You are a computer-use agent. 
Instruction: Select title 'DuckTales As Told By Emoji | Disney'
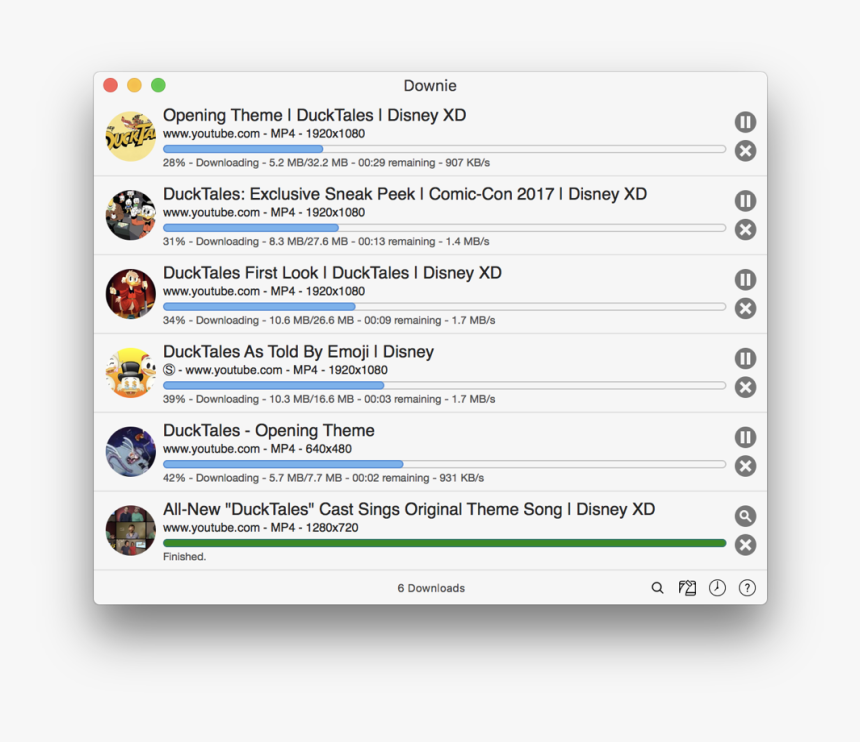point(298,352)
